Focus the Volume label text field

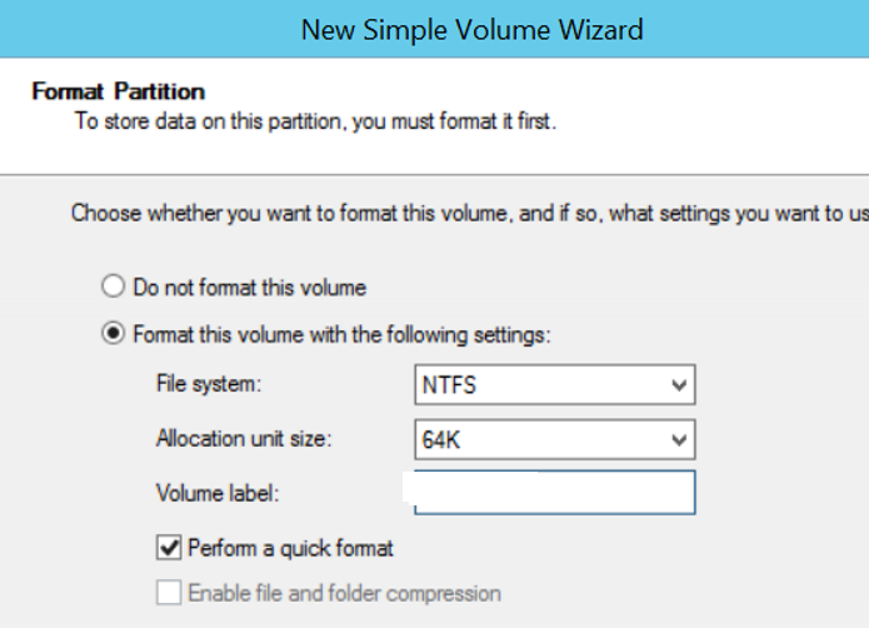[x=555, y=493]
